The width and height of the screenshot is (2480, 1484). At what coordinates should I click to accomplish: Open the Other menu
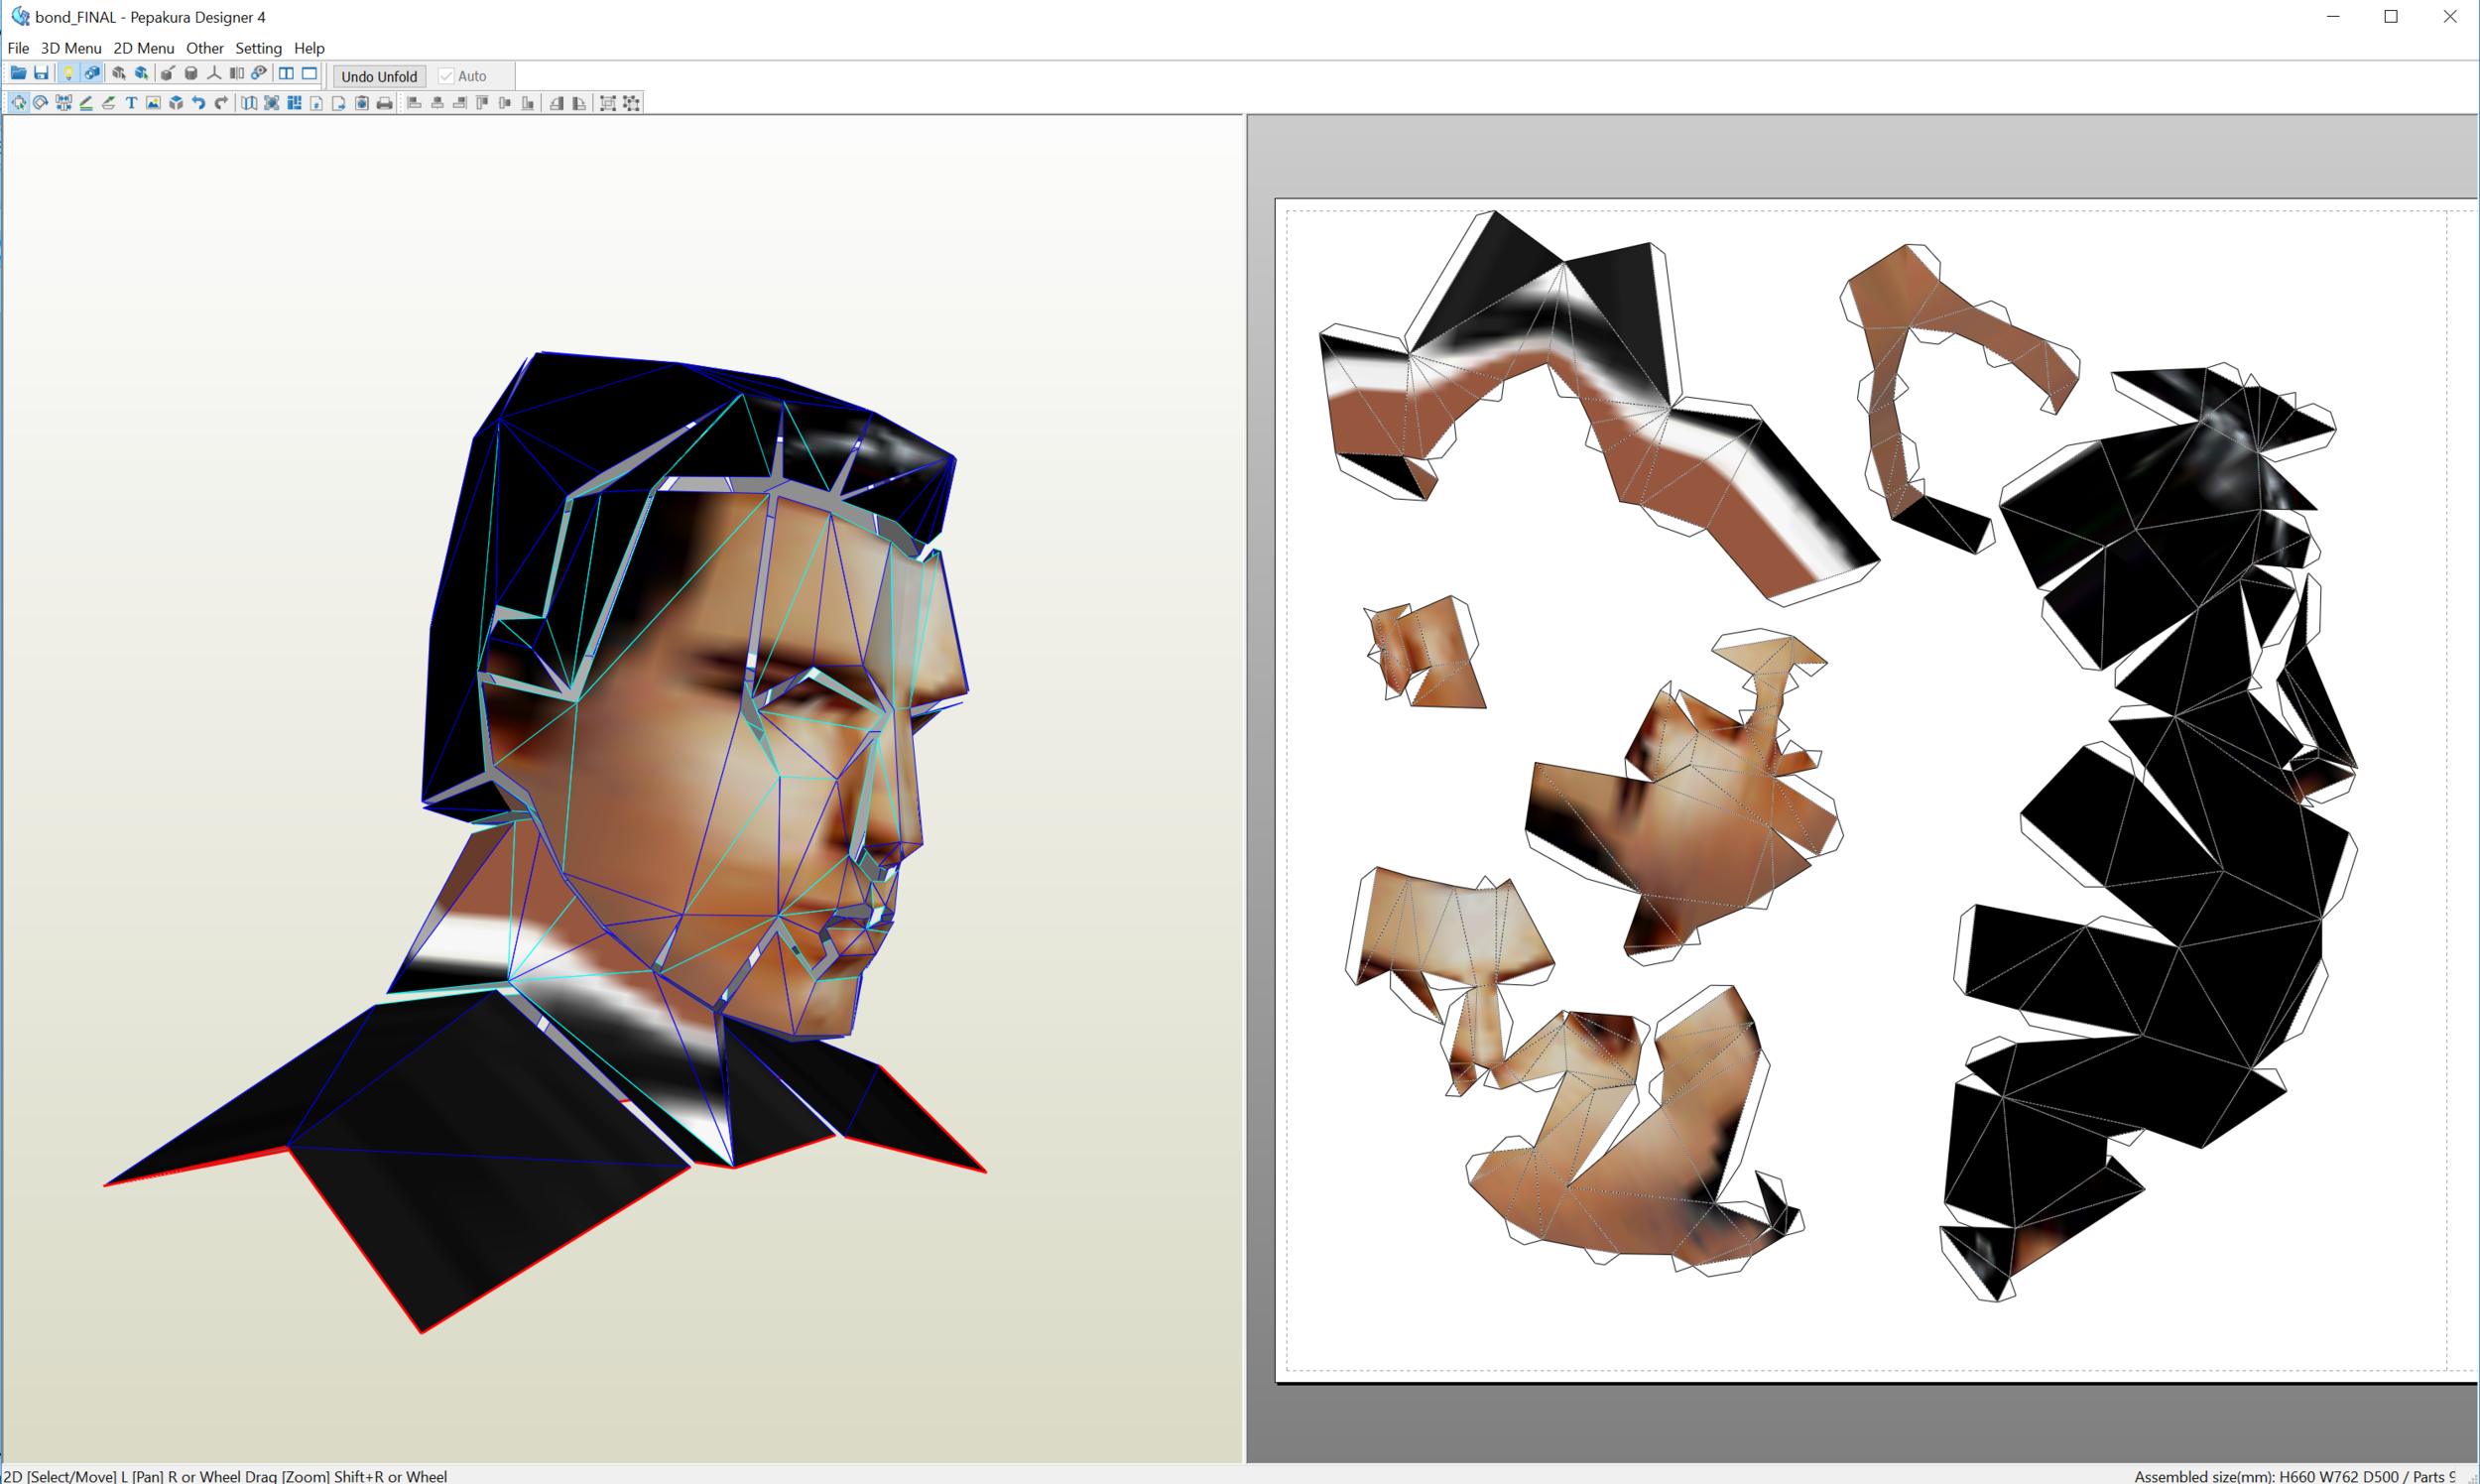click(x=204, y=48)
